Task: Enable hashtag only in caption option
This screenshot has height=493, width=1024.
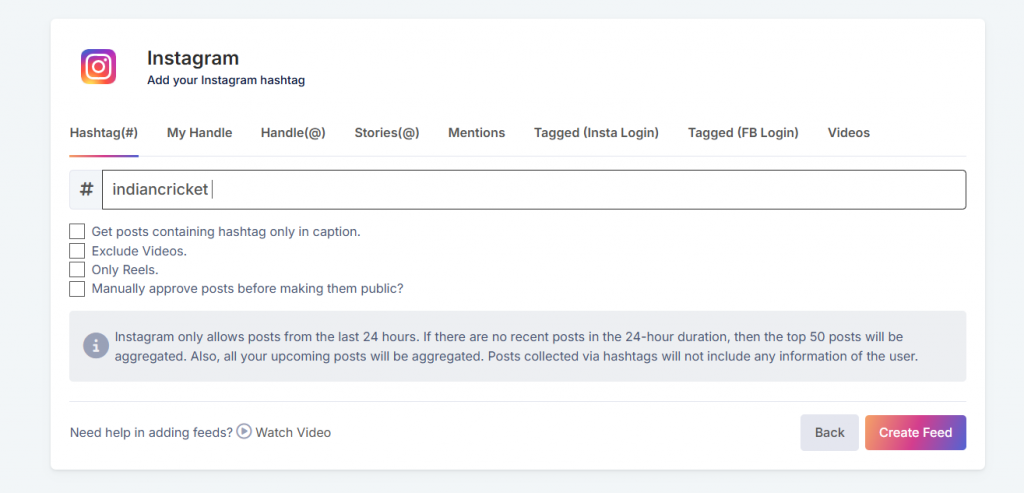Action: [77, 231]
